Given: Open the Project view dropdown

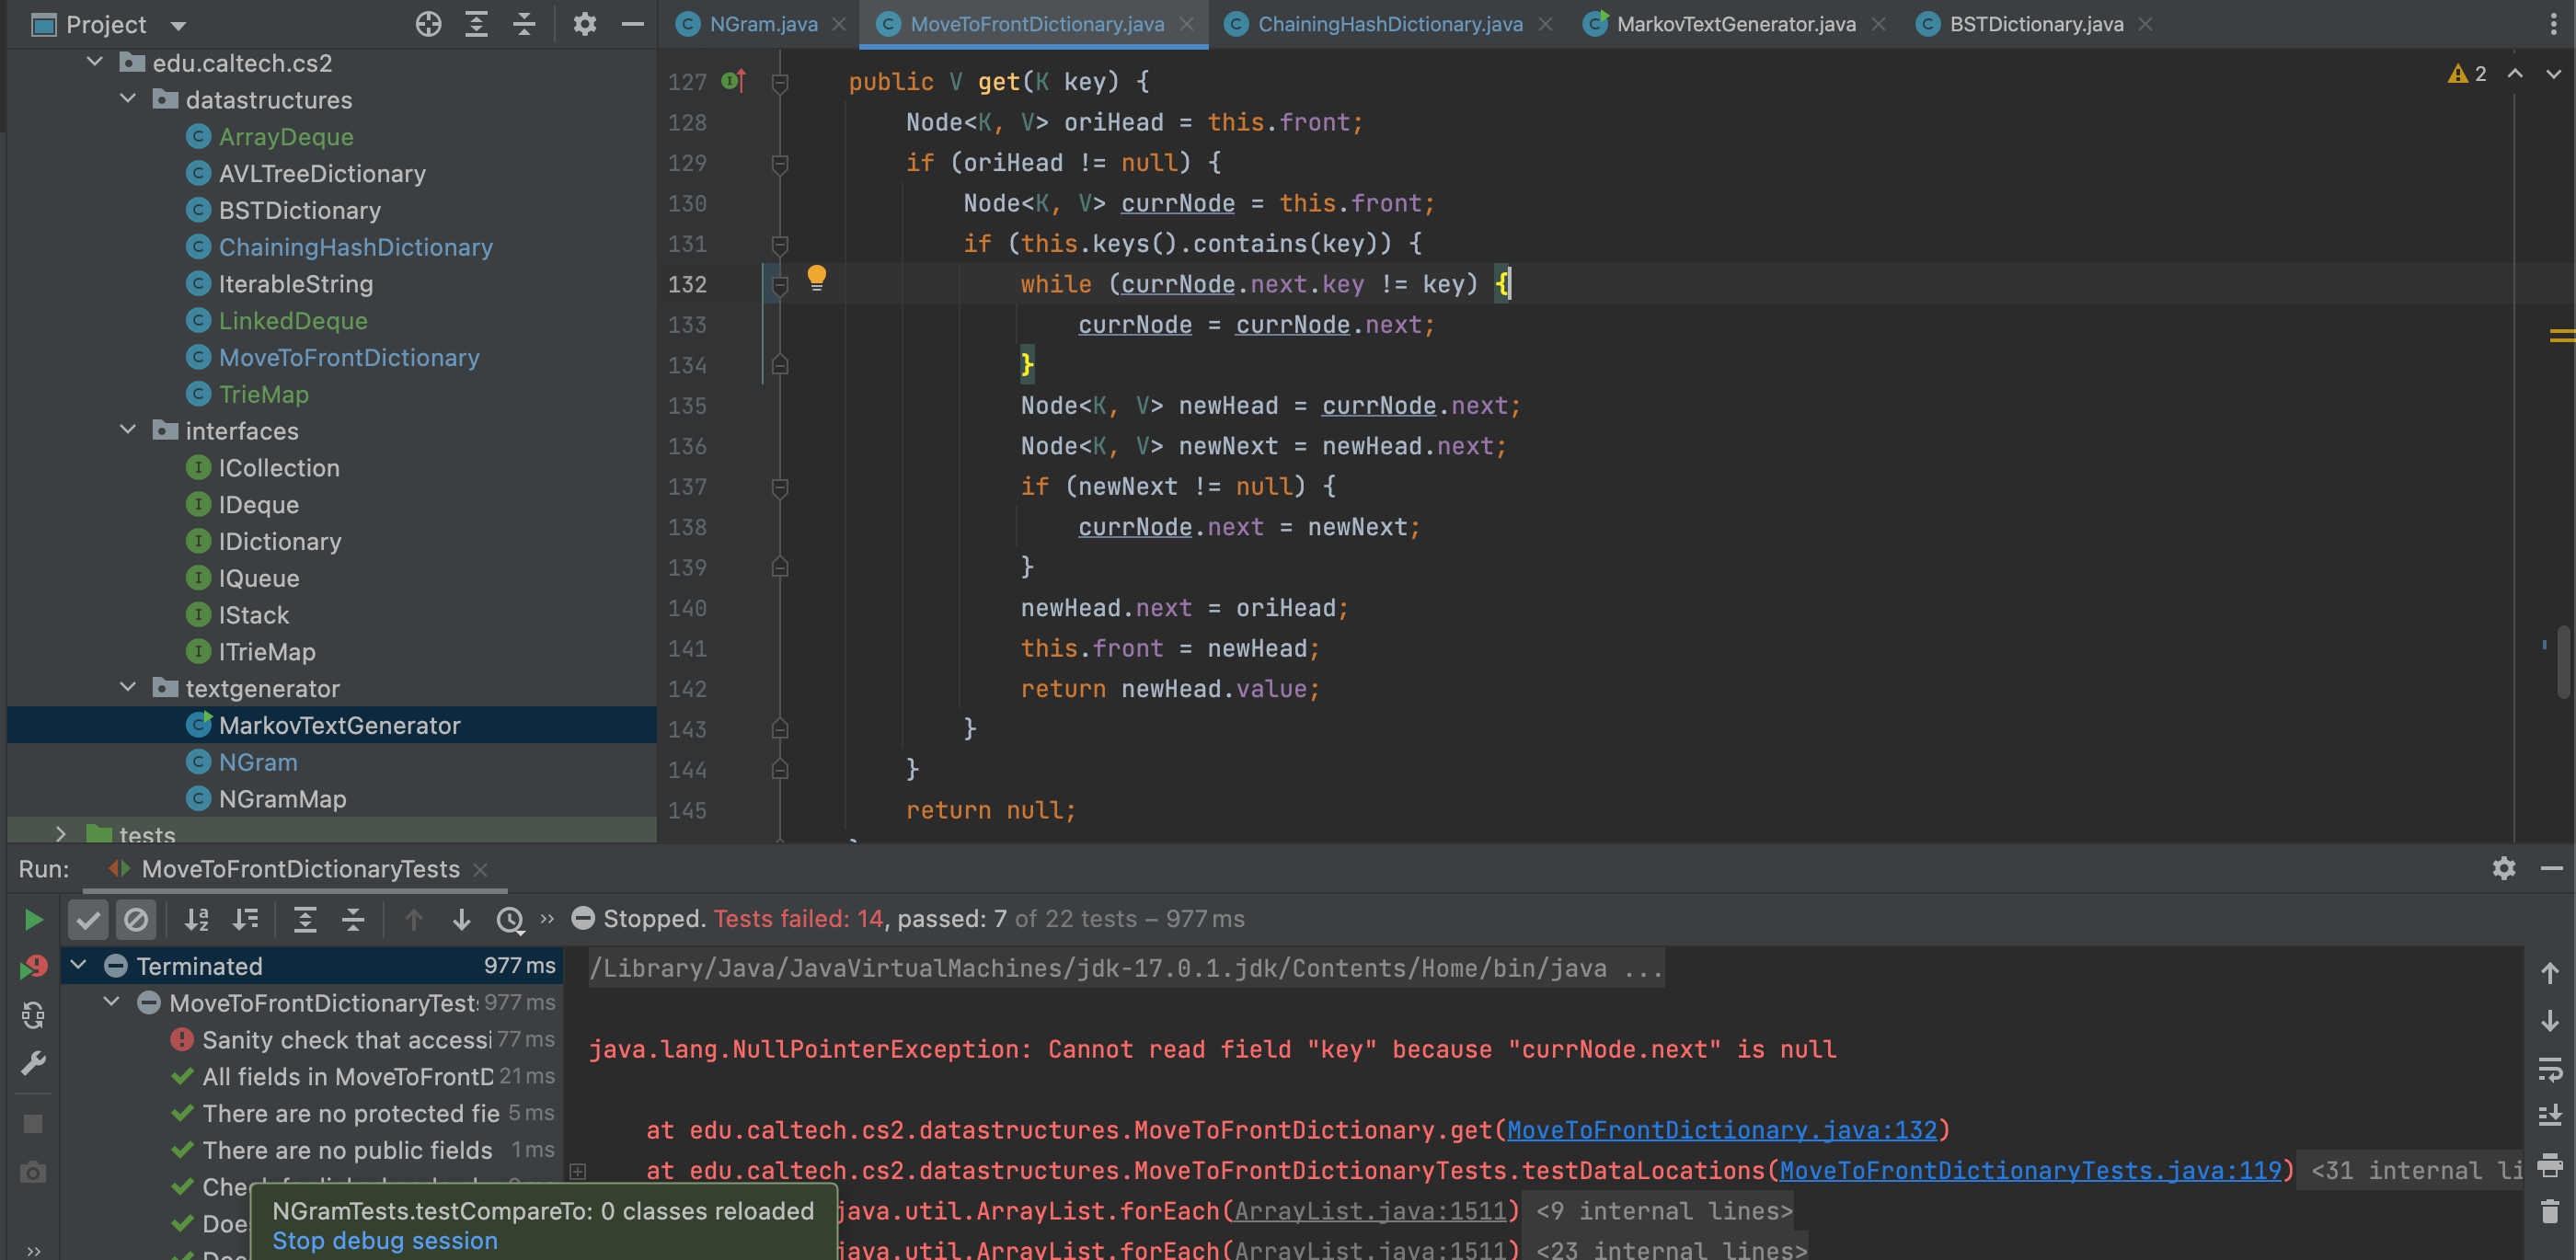Looking at the screenshot, I should click(178, 25).
